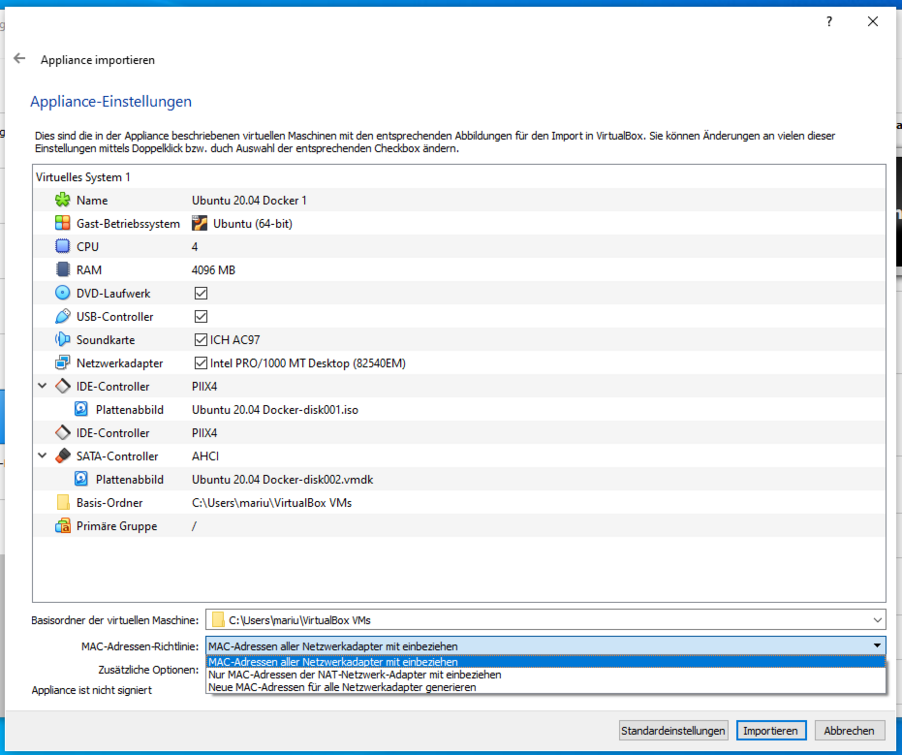The height and width of the screenshot is (755, 902).
Task: Collapse the first IDE-Controller tree node
Action: click(42, 386)
